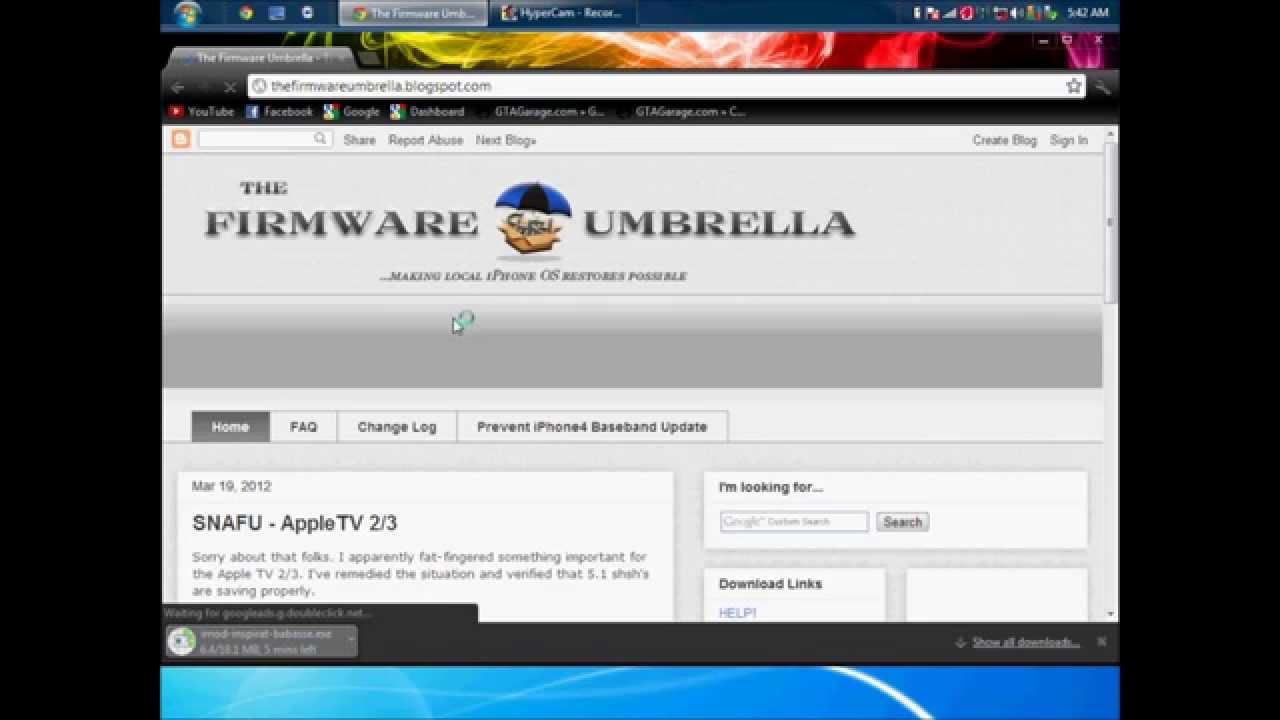
Task: Open the second GTAGarage.com bookmark ending in C
Action: click(x=680, y=112)
